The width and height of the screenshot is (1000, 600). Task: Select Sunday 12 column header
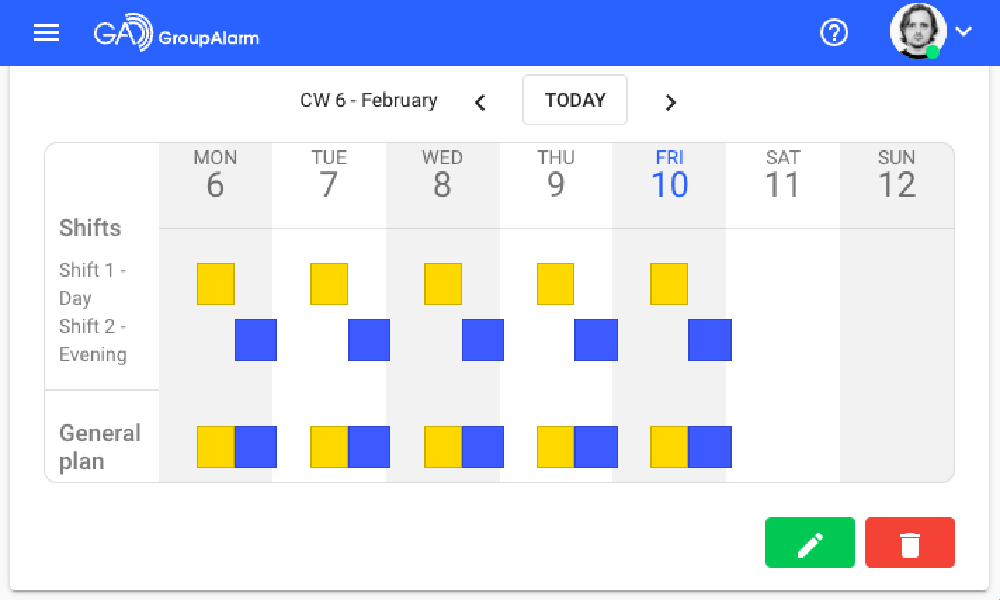[896, 175]
